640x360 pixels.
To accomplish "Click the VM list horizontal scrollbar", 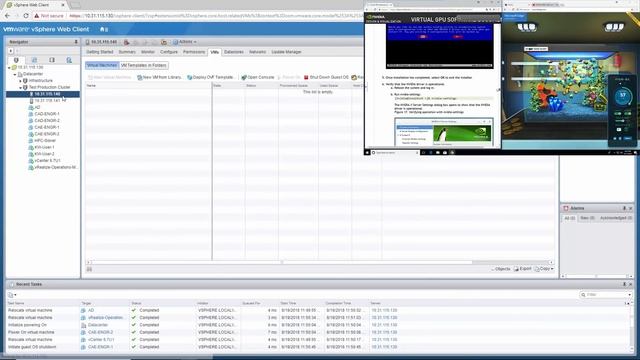I will point(282,262).
